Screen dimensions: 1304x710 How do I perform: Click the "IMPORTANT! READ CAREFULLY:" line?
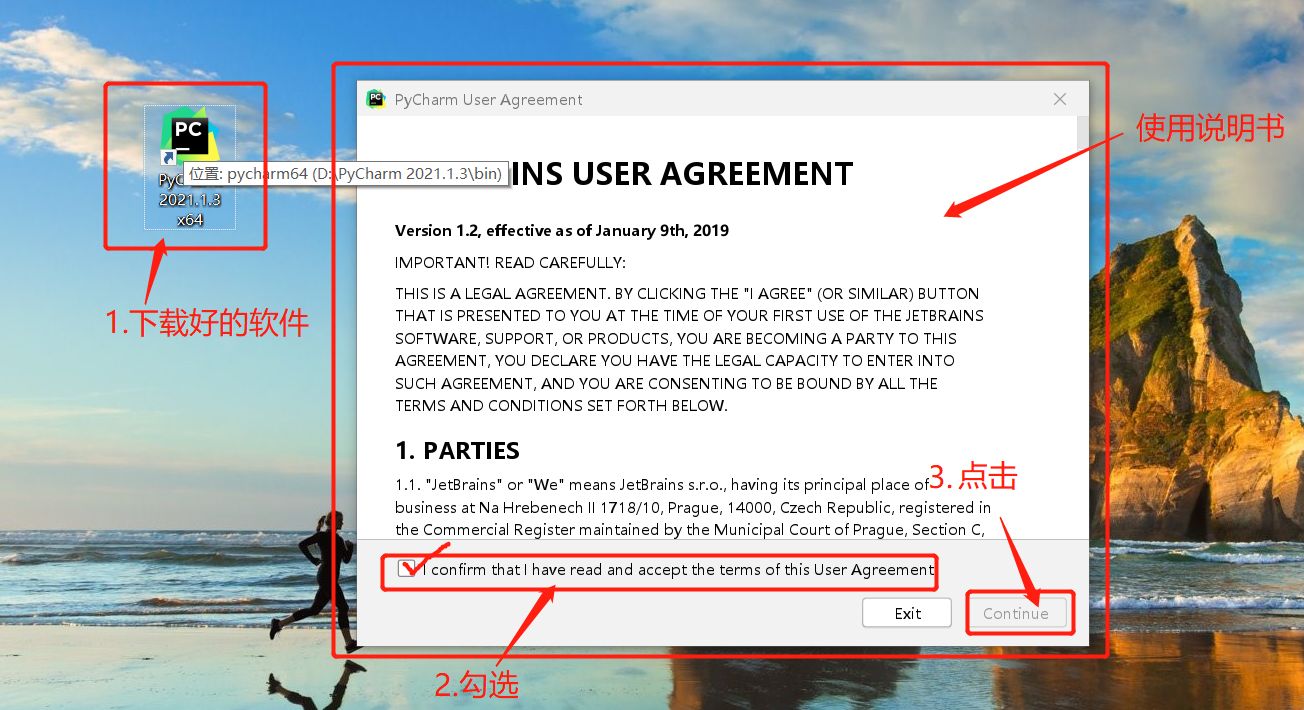tap(510, 262)
